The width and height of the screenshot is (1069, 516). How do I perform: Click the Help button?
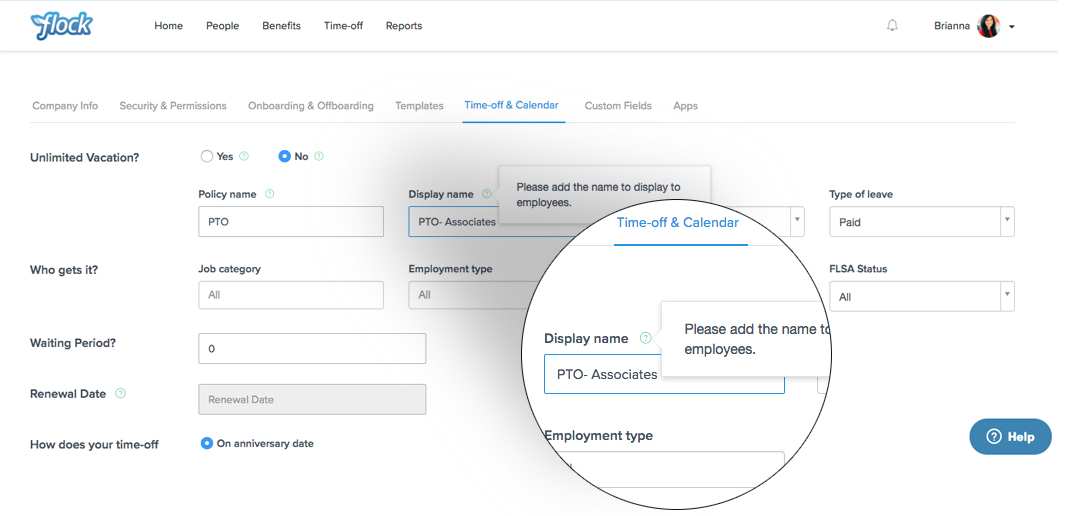1010,436
